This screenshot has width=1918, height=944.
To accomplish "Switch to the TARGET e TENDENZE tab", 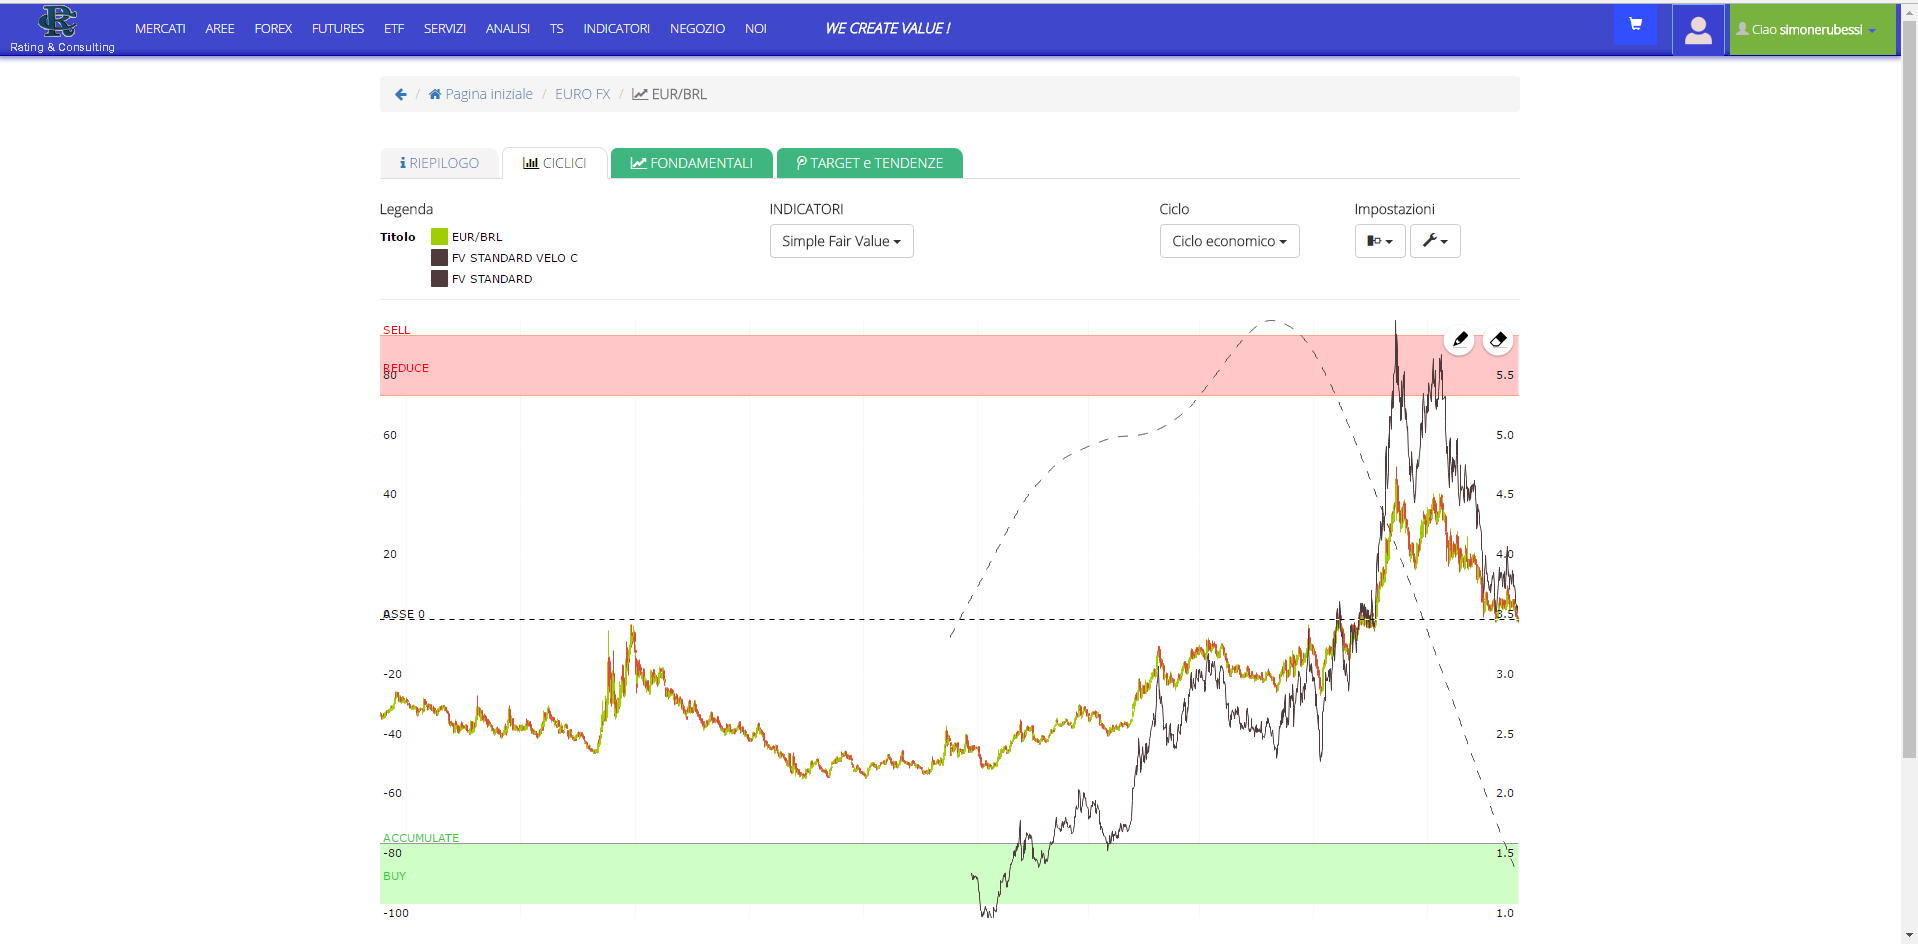I will click(869, 163).
